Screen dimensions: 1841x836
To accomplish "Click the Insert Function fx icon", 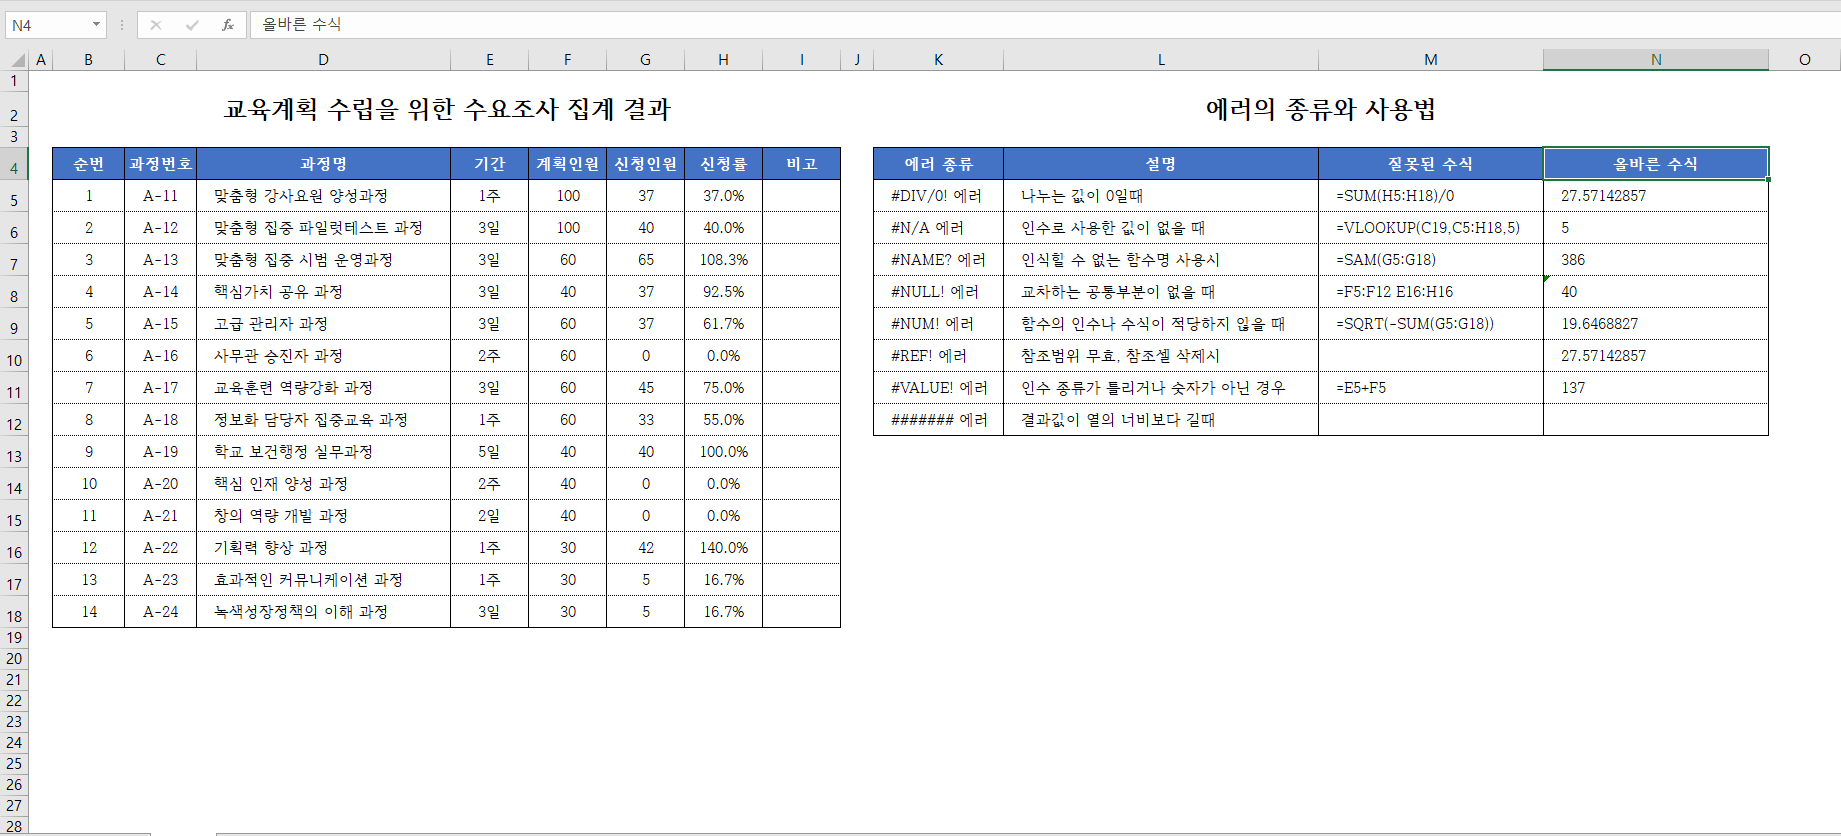I will click(228, 25).
